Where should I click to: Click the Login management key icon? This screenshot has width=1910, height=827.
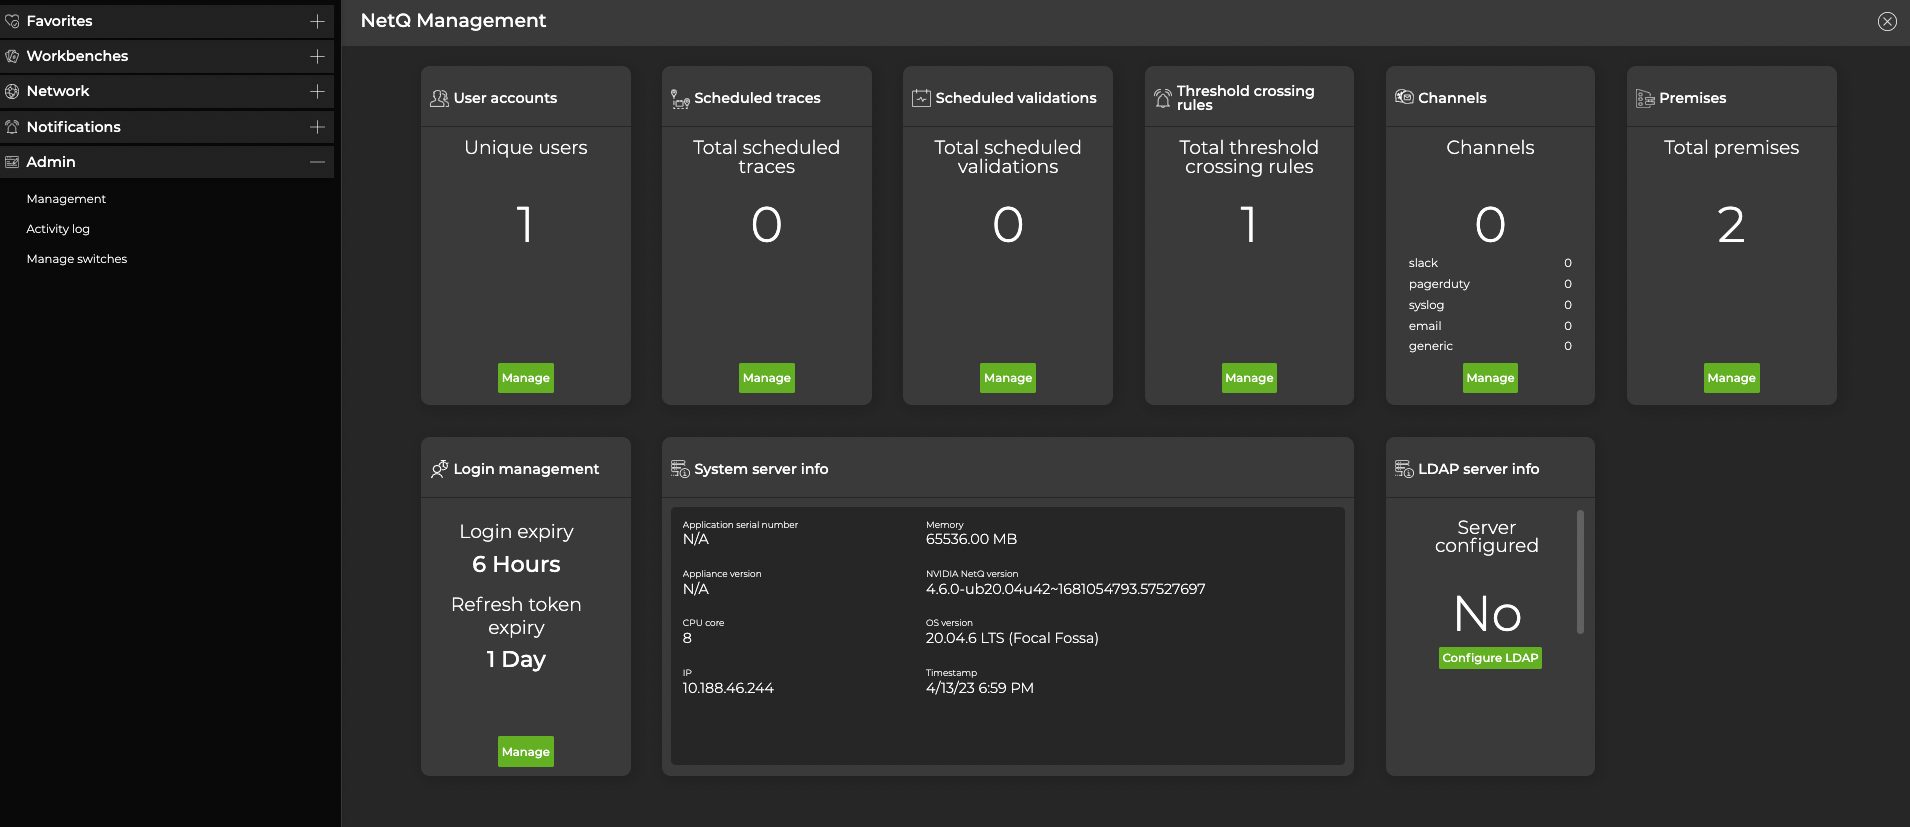[439, 469]
